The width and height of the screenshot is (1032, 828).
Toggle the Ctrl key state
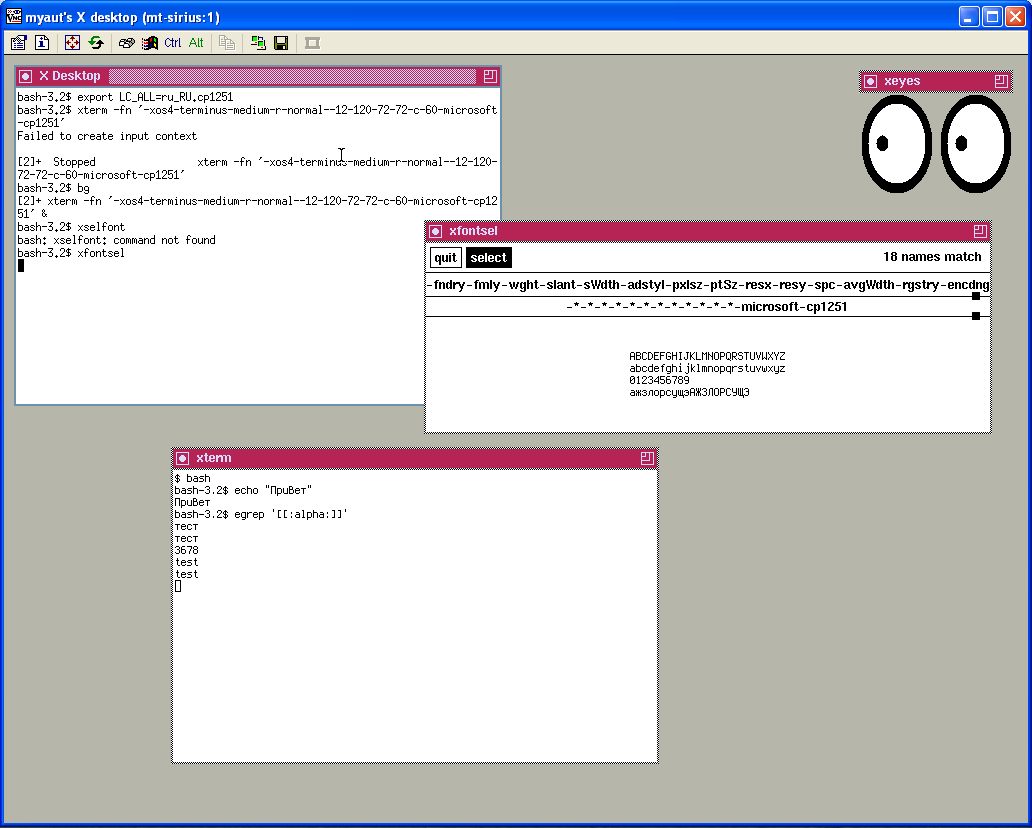[x=173, y=43]
